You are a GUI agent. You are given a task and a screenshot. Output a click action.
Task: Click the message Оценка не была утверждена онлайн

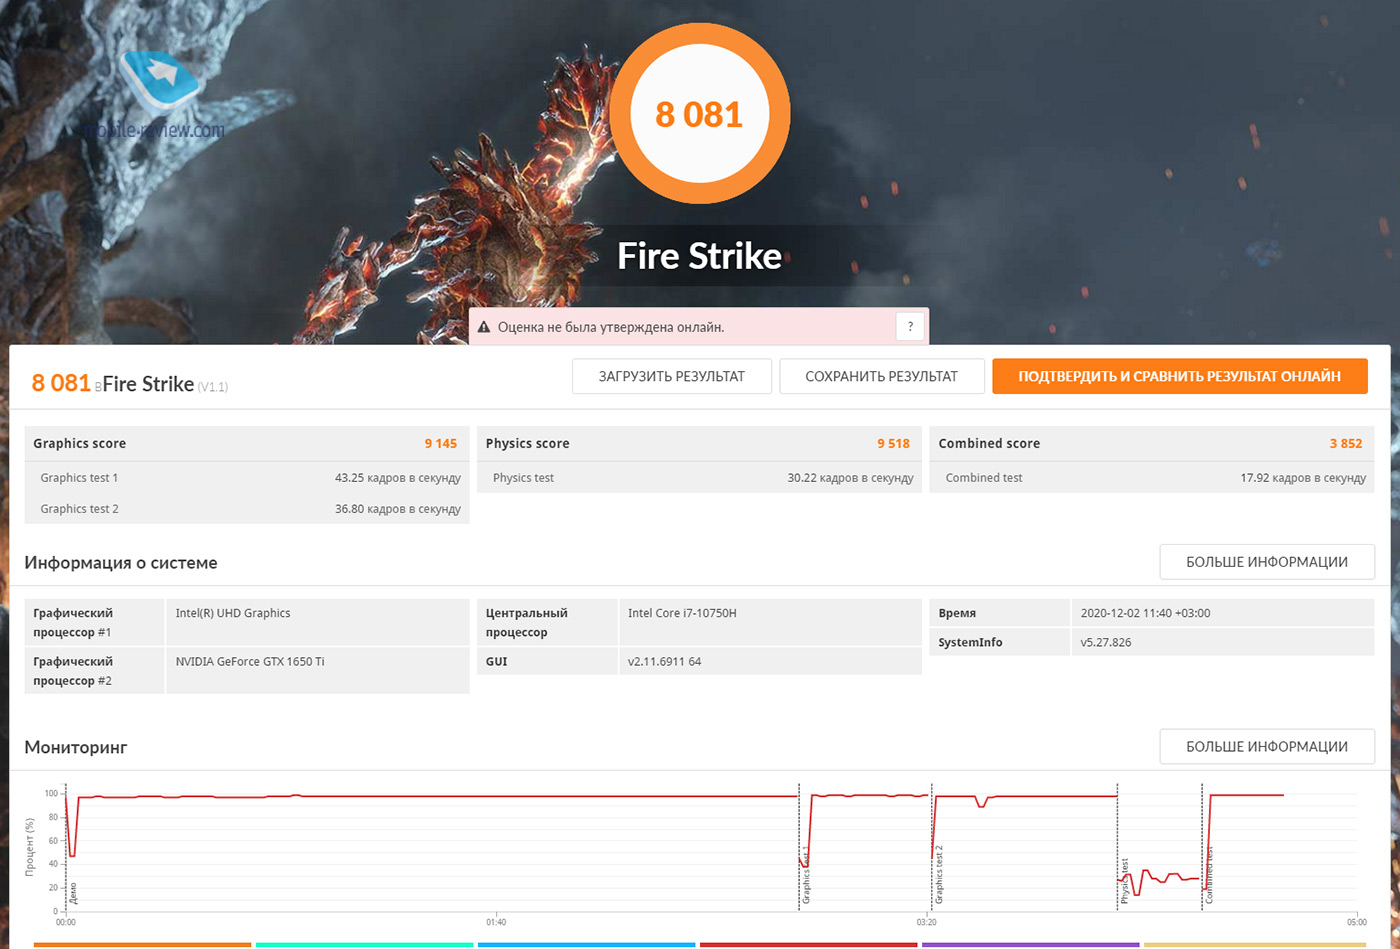[610, 327]
